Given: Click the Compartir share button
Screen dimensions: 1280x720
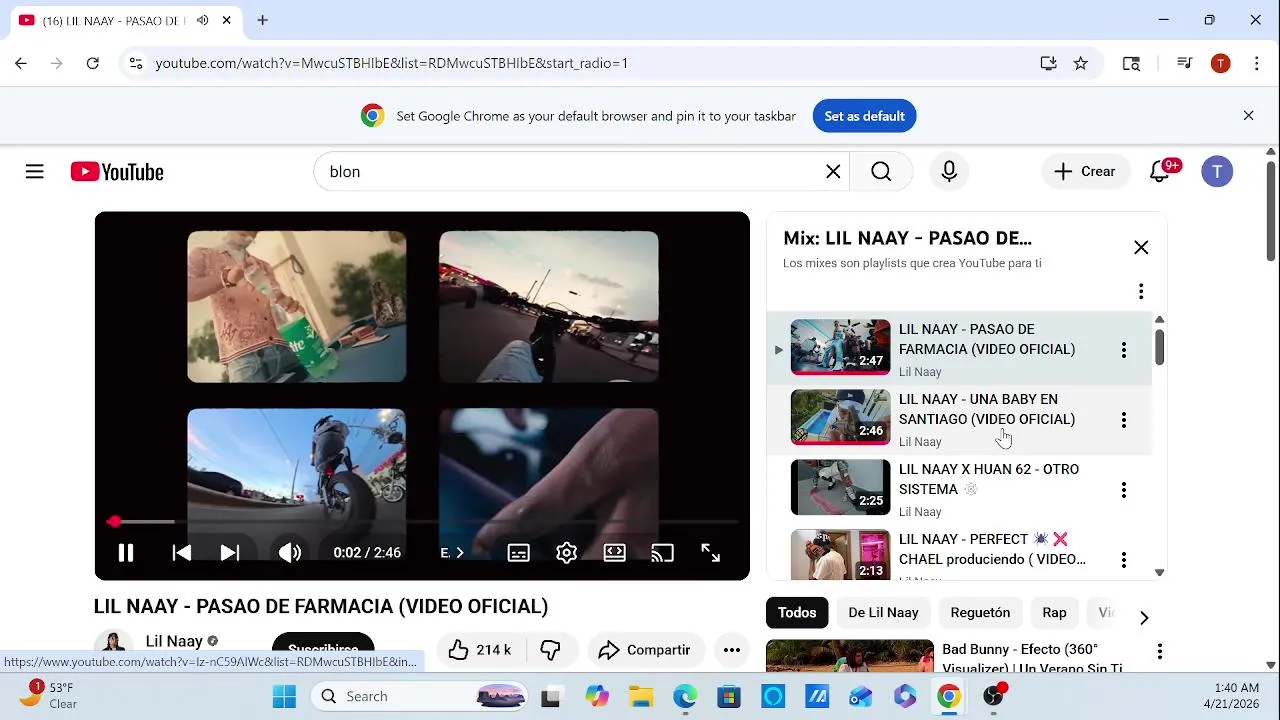Looking at the screenshot, I should 645,650.
